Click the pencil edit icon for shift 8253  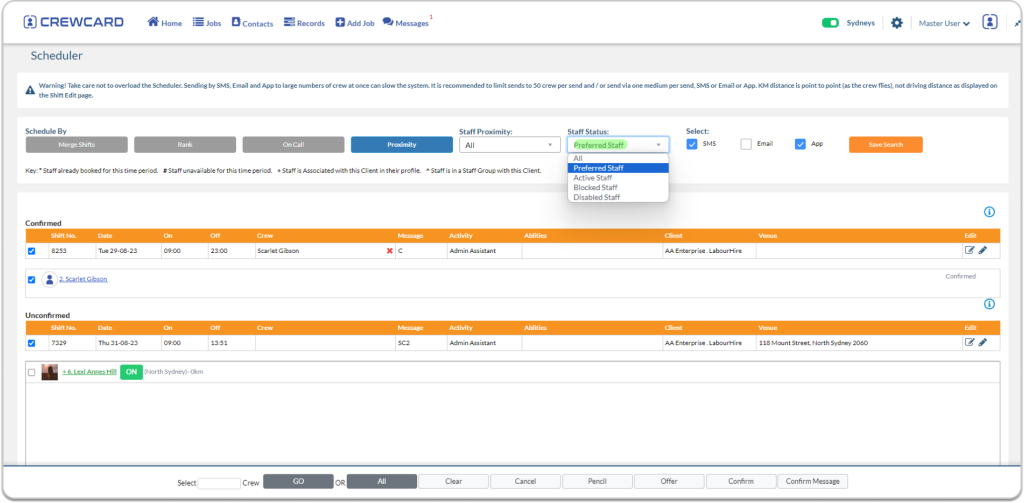pos(982,251)
